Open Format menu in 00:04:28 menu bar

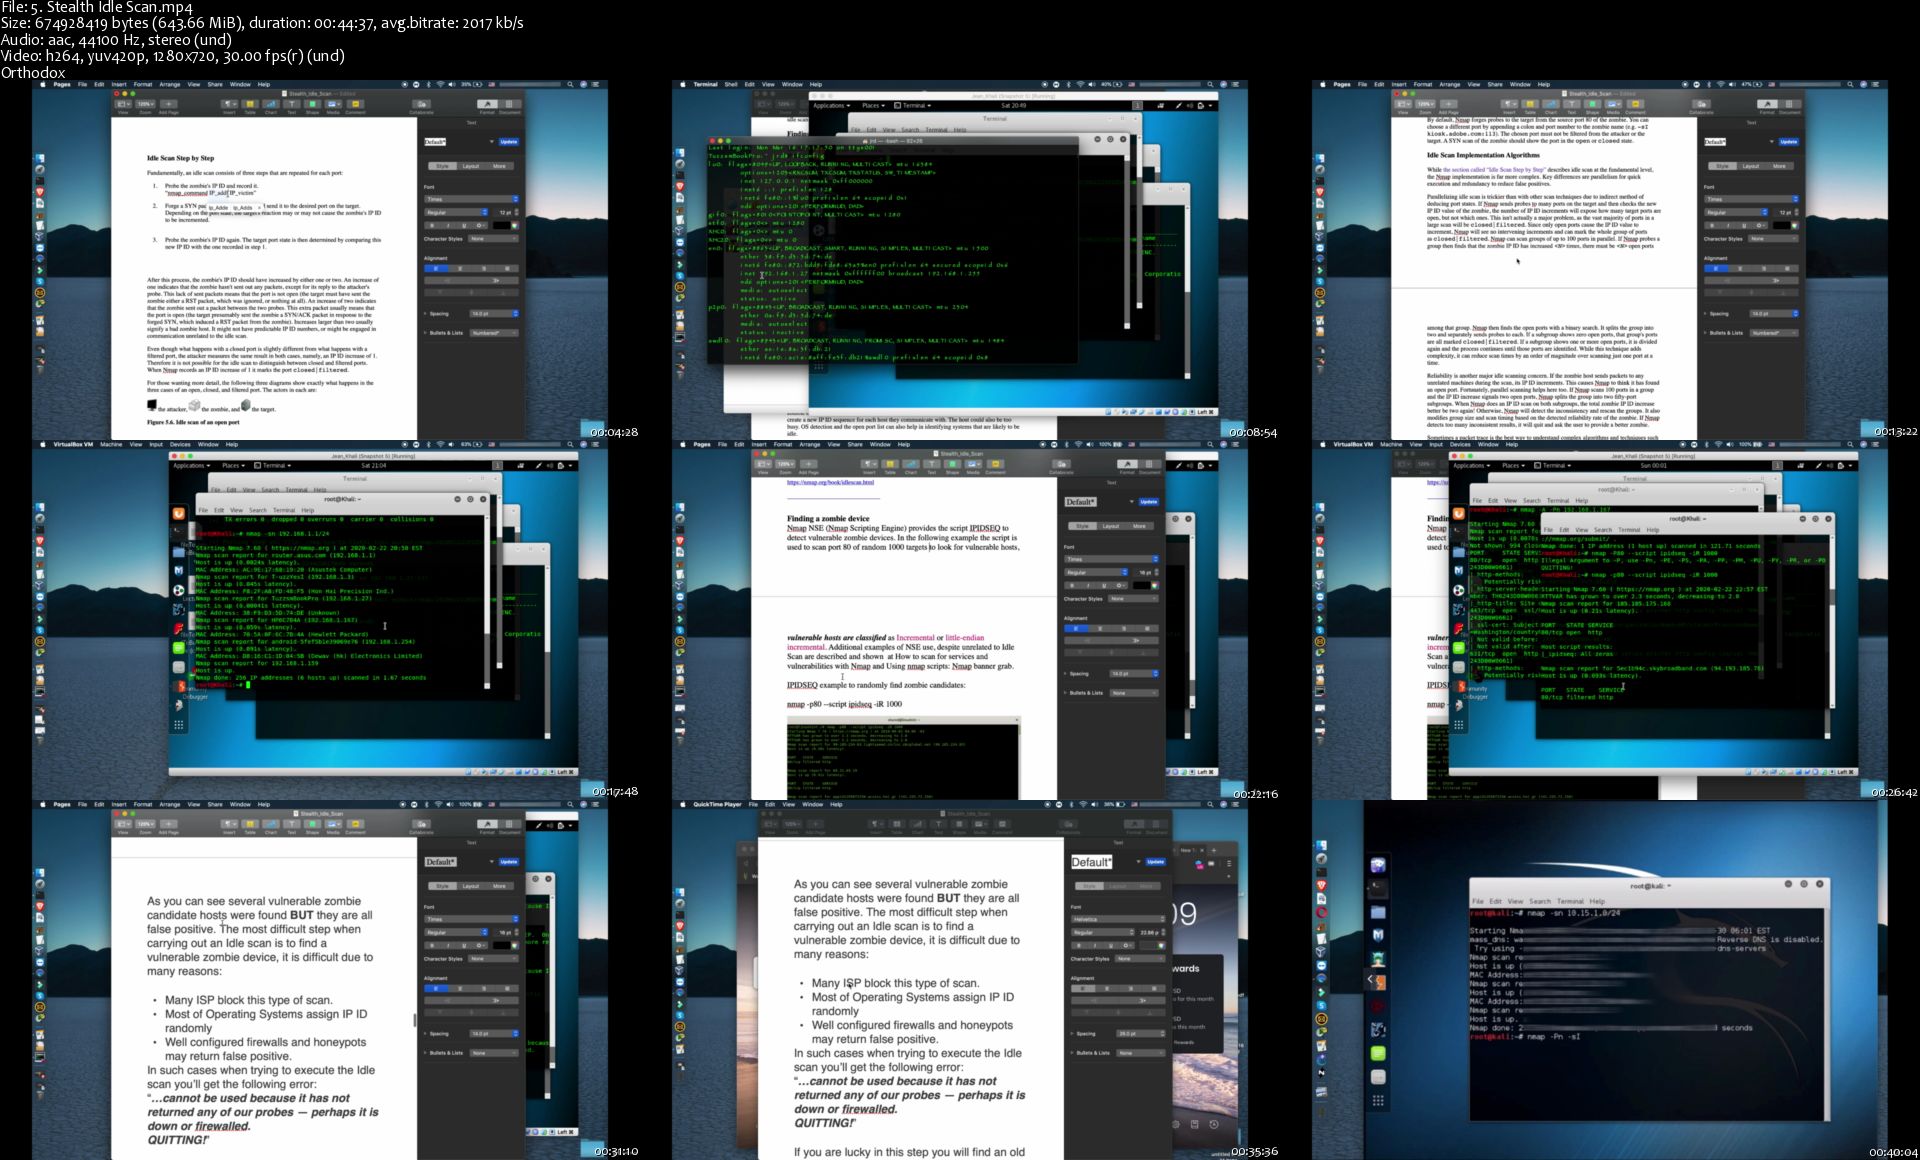[x=143, y=84]
